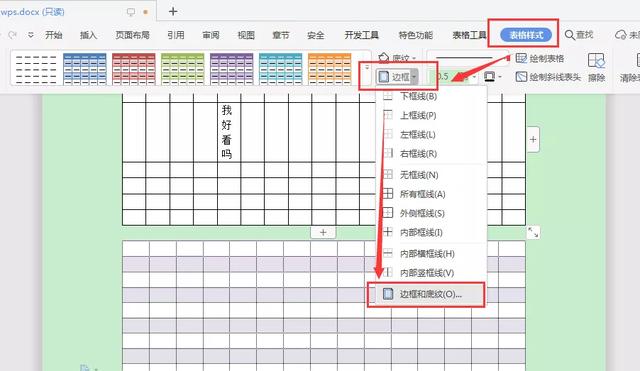The image size is (640, 371).
Task: Select the 绘制表格 draw table tool
Action: point(540,58)
